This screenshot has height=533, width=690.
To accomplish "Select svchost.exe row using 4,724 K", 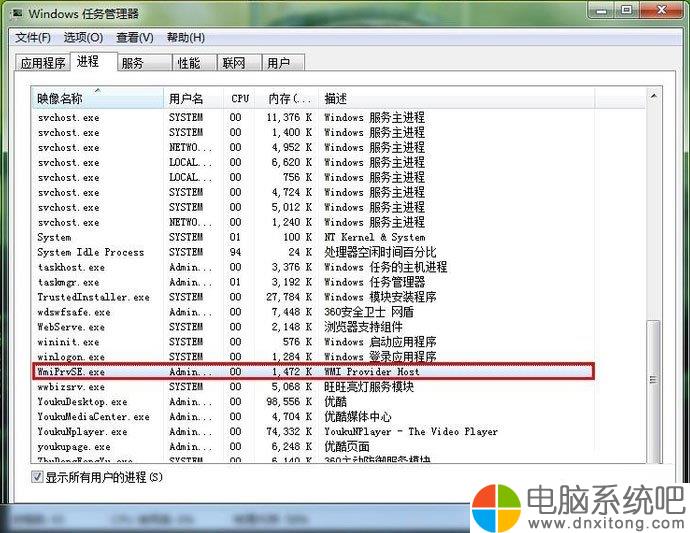I will 312,192.
